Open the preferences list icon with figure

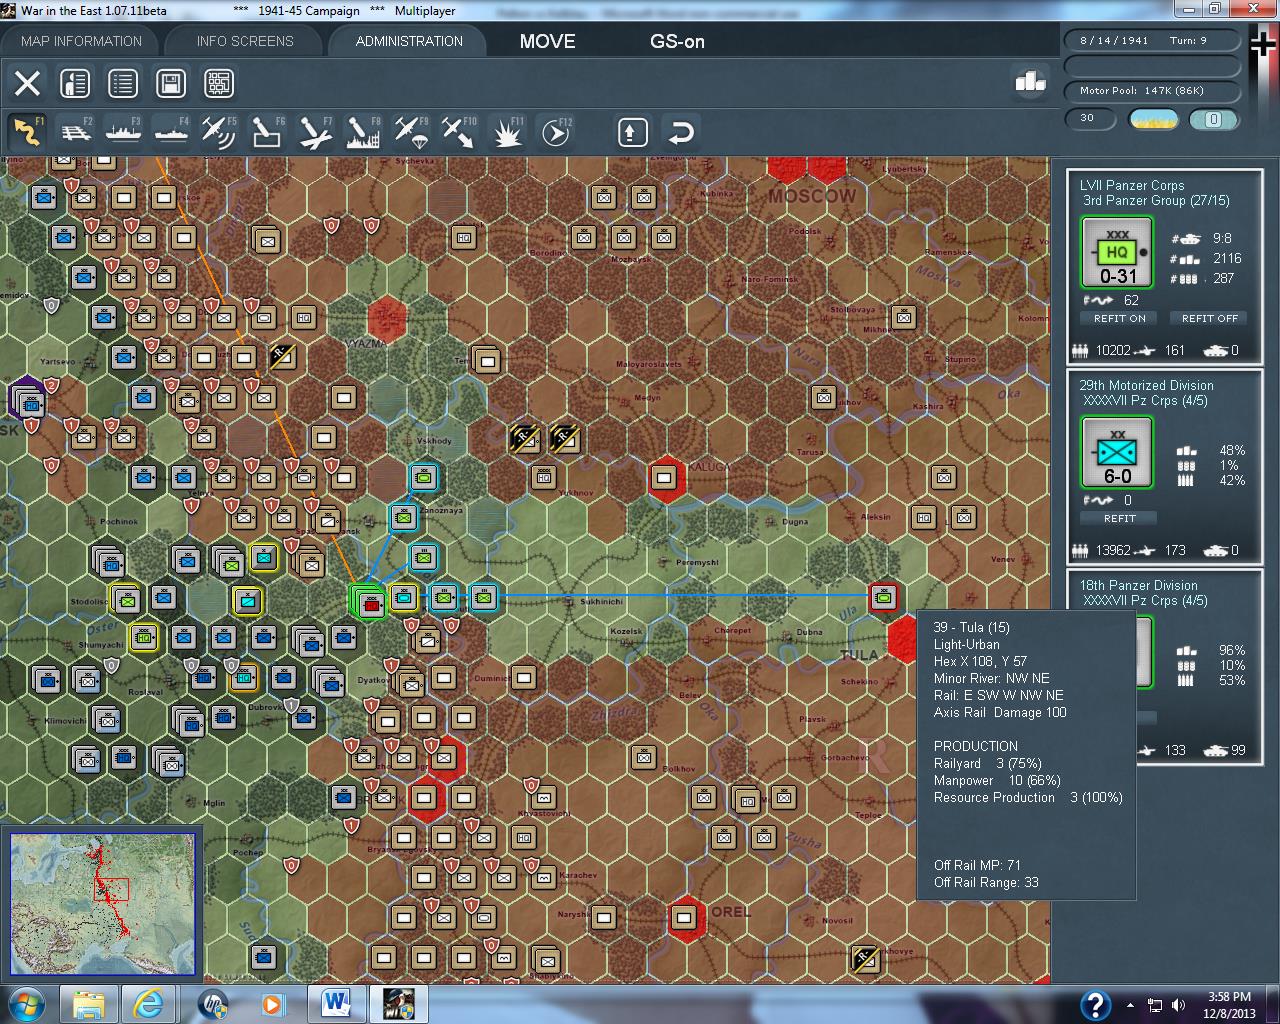coord(75,83)
